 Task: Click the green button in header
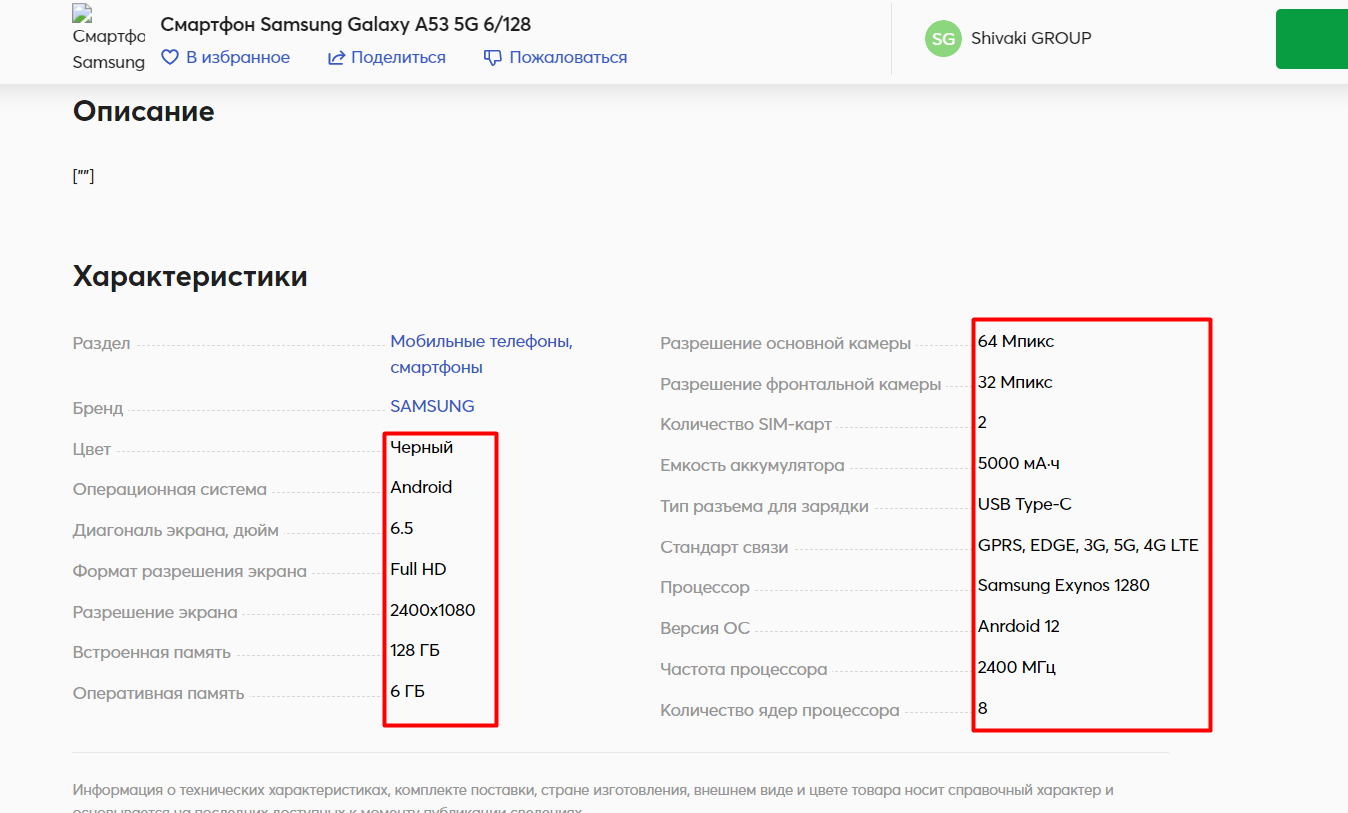tap(1312, 39)
